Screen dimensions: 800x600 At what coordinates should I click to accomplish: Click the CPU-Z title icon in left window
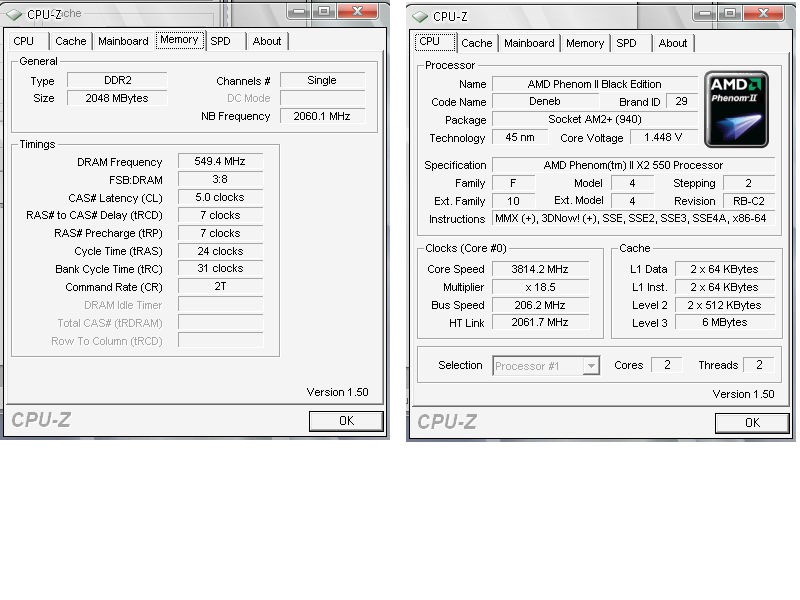click(x=14, y=15)
